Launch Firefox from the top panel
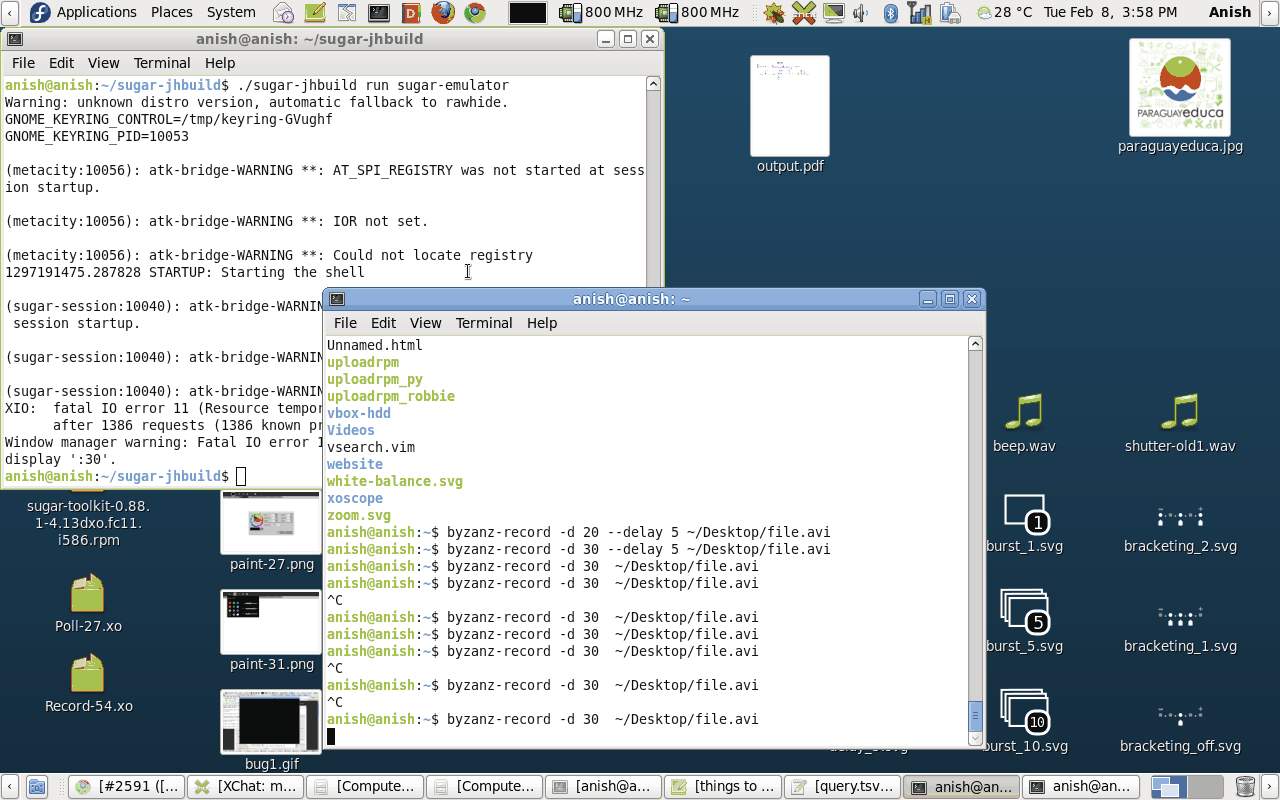The image size is (1280, 800). 443,13
